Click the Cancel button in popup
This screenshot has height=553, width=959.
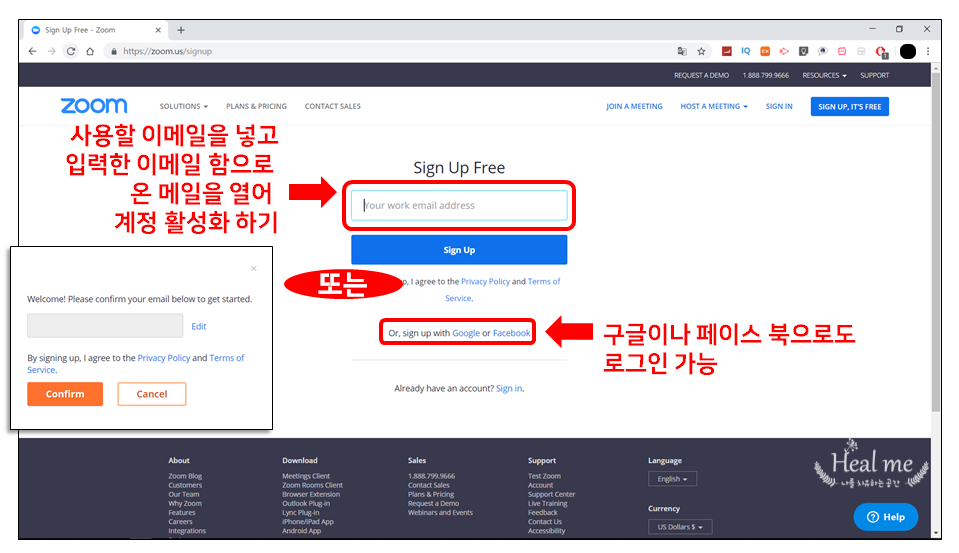click(152, 394)
